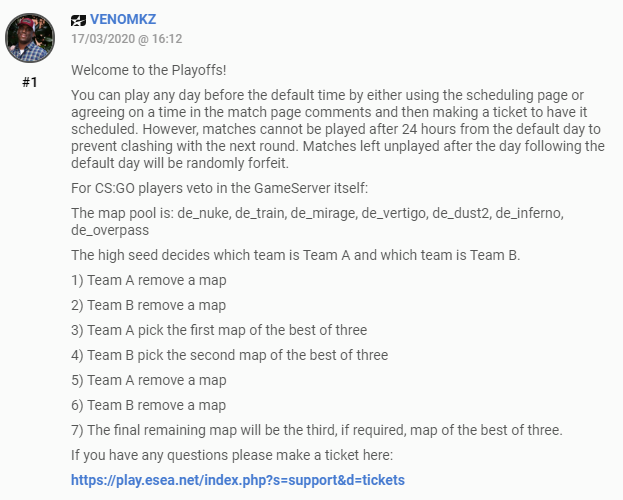Click step 4 'Team B pick the second map'
Viewport: 623px width, 500px height.
(230, 355)
